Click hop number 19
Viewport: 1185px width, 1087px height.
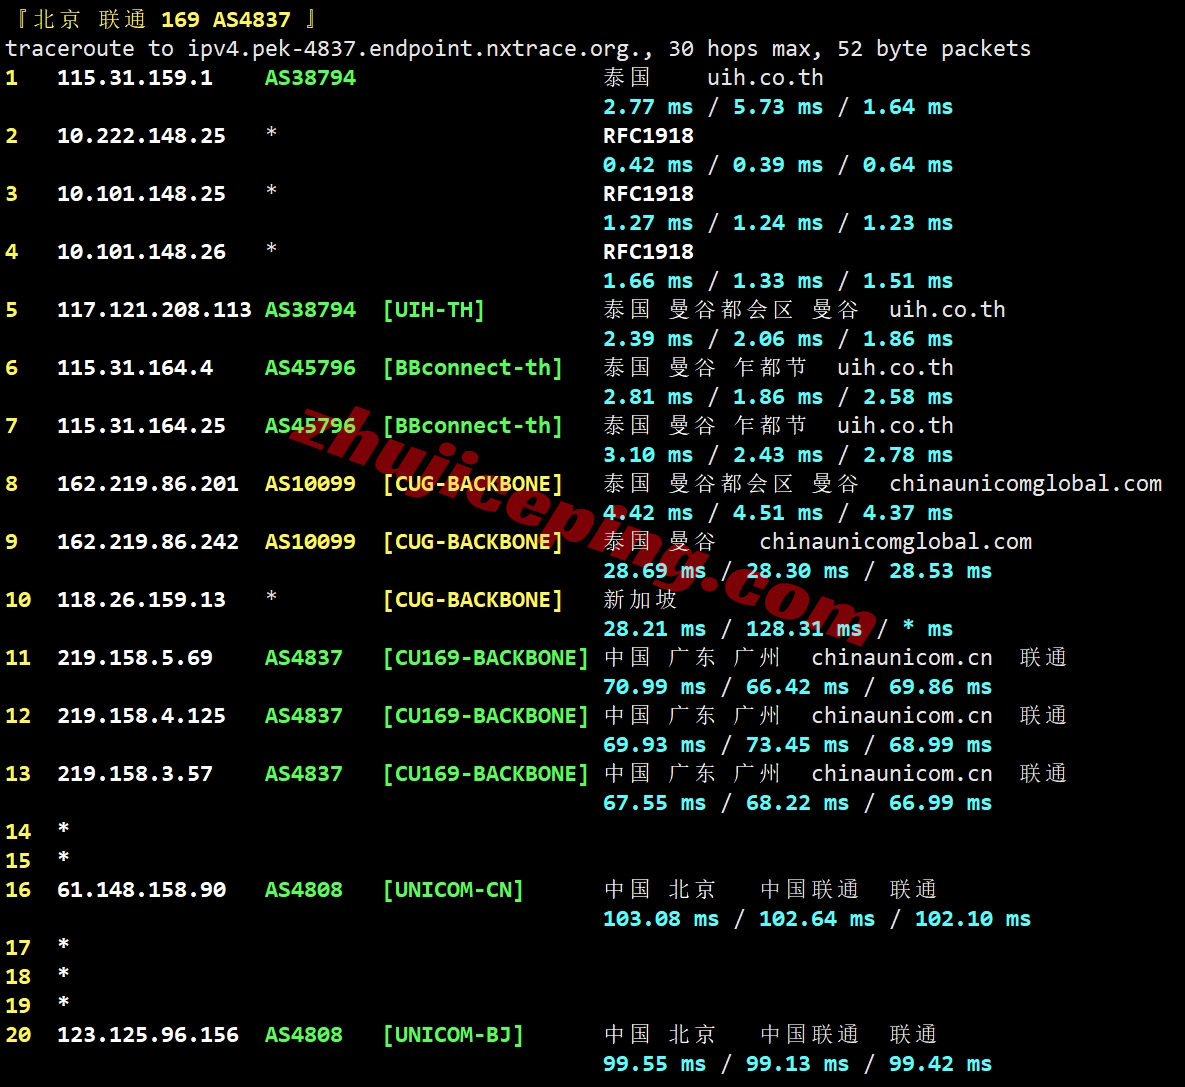(18, 1006)
